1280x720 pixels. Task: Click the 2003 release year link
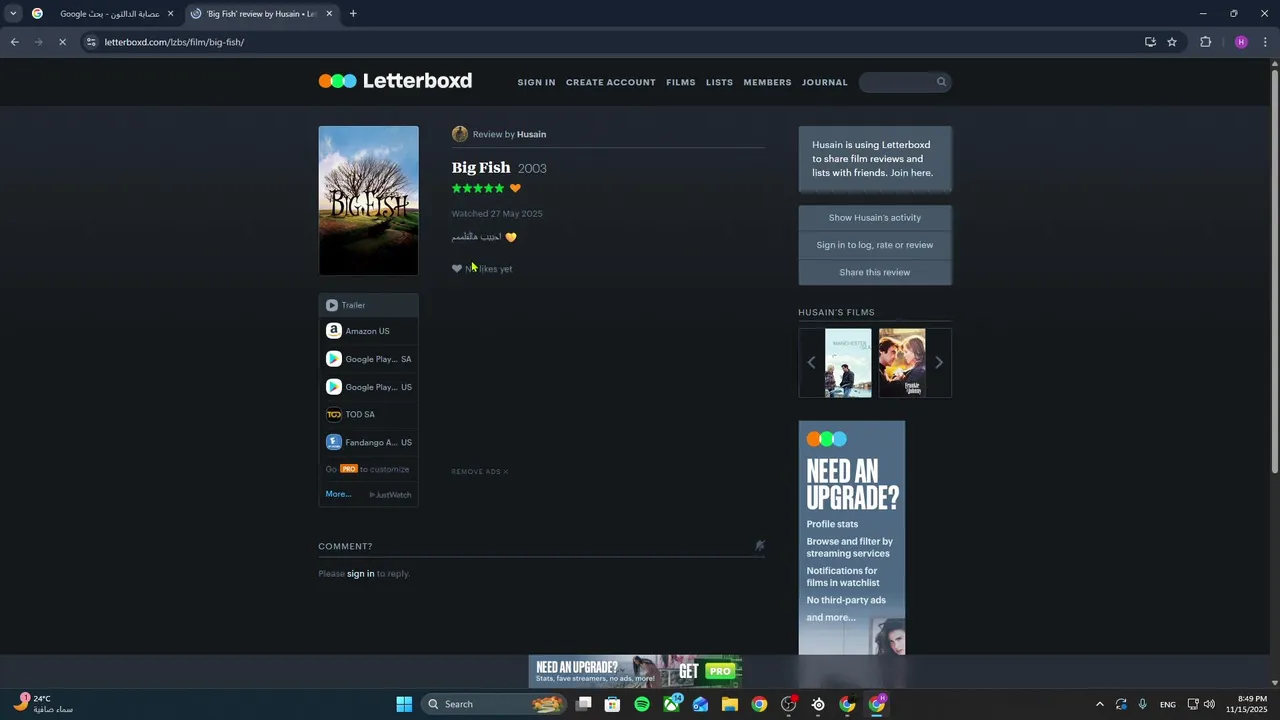click(532, 168)
